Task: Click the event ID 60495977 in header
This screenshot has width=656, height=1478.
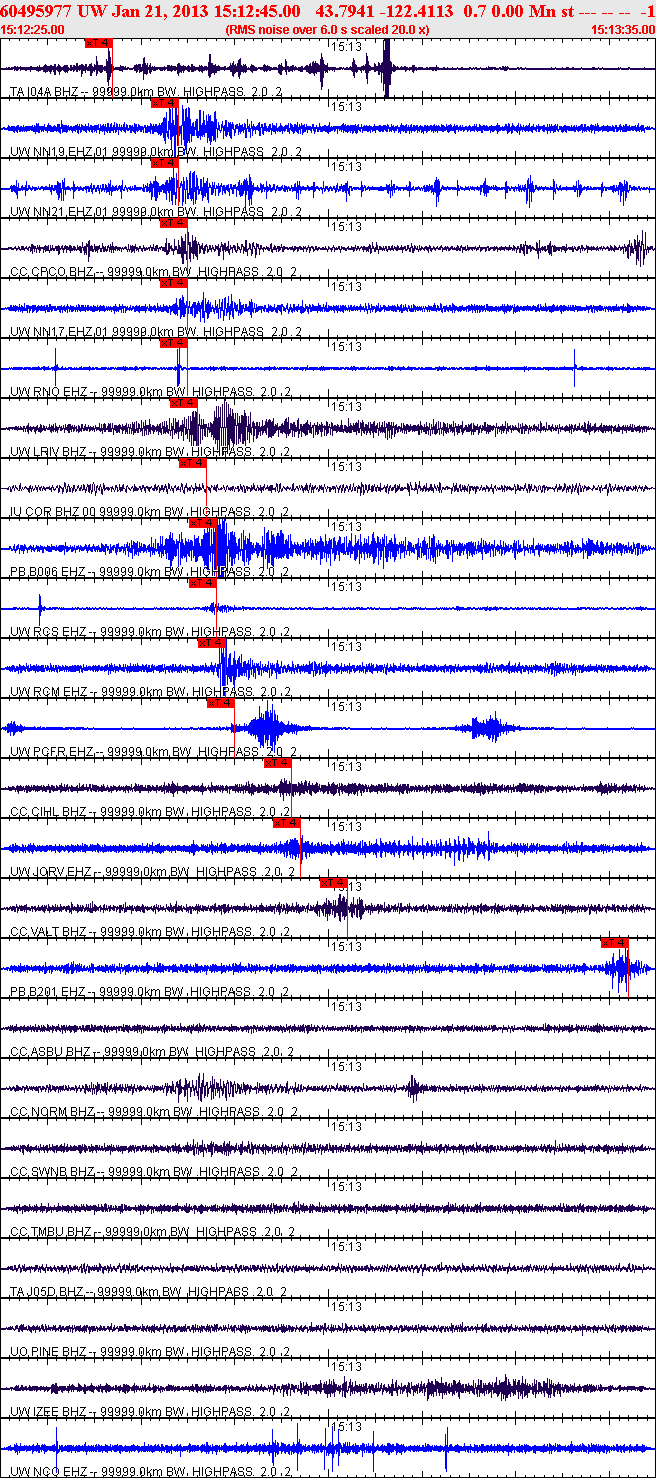Action: coord(36,11)
